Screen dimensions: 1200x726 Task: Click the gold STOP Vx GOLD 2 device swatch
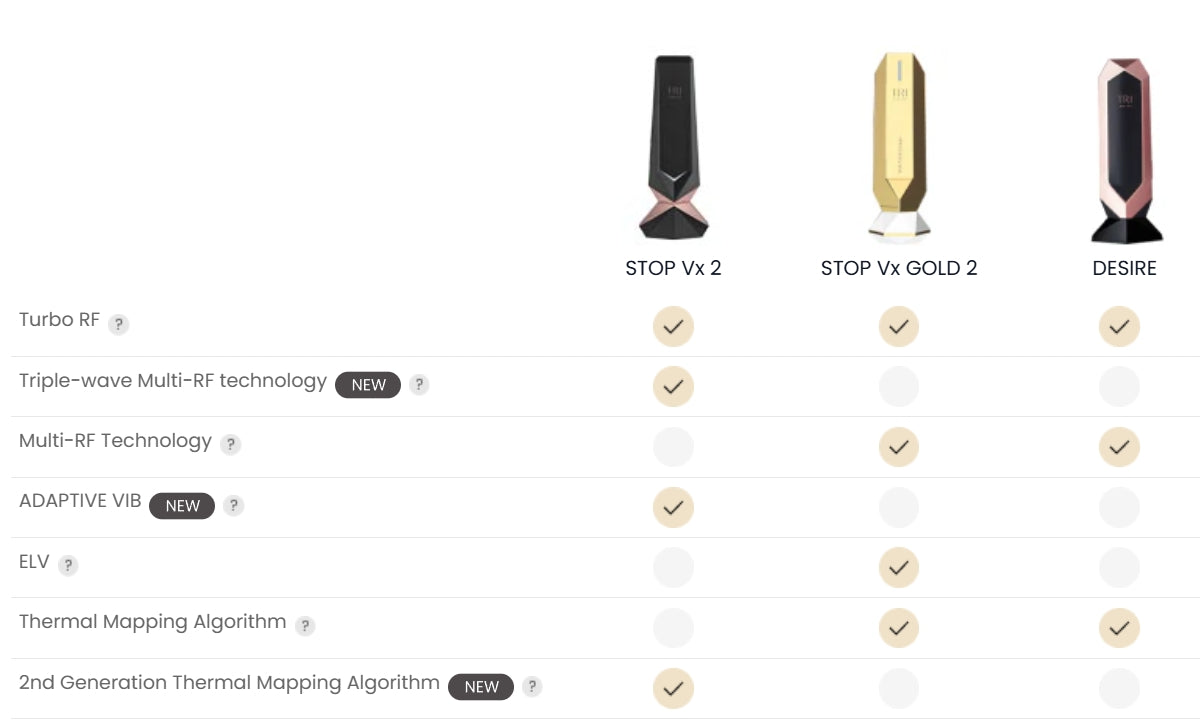click(898, 145)
